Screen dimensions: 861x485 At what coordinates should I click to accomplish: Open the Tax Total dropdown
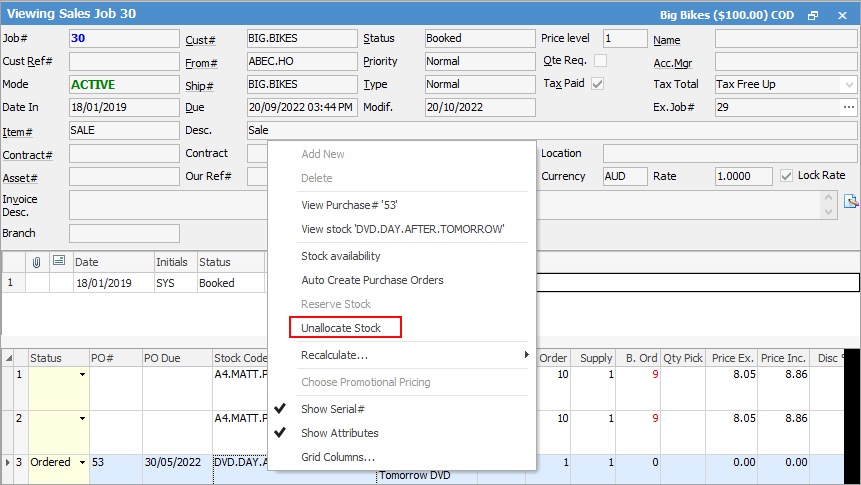[849, 85]
